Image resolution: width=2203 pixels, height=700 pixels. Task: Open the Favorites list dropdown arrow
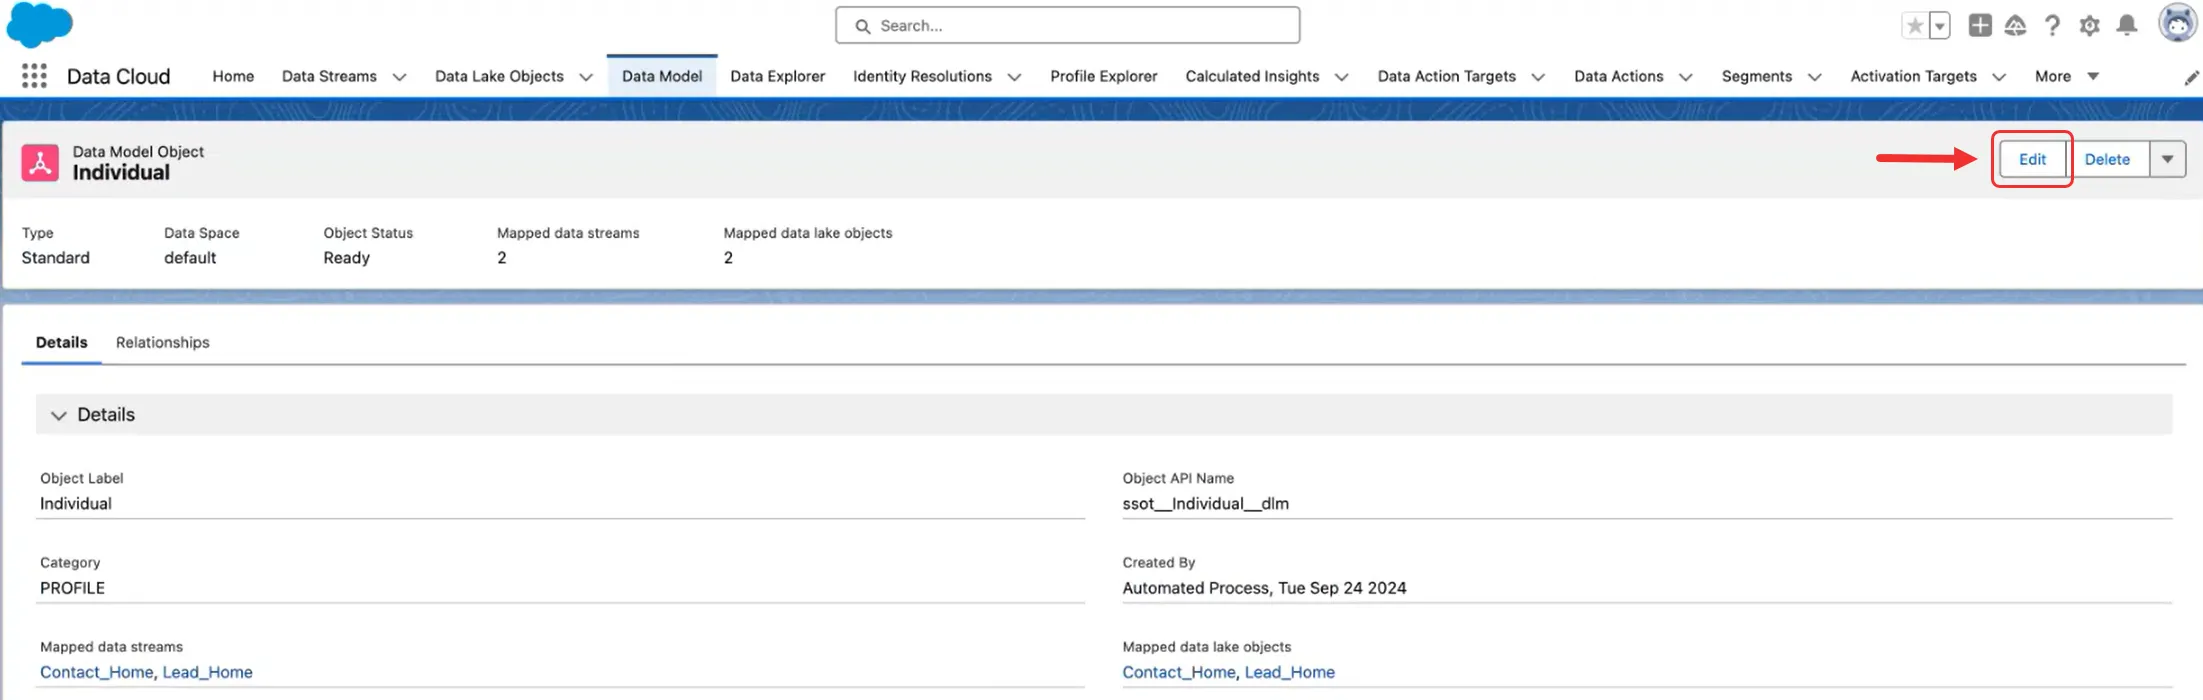coord(1939,26)
